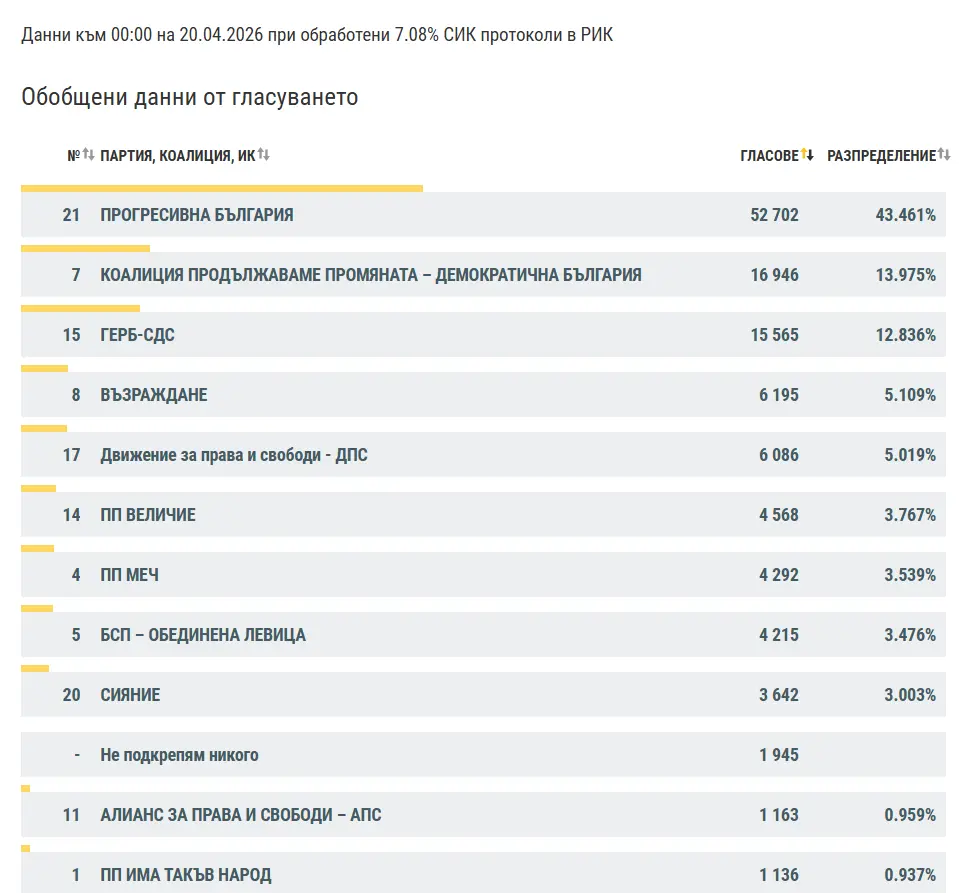Click sort arrows next to ПАРТИЯ, КОАЛИЦИЯ, ИК
959x893 pixels.
pos(264,155)
